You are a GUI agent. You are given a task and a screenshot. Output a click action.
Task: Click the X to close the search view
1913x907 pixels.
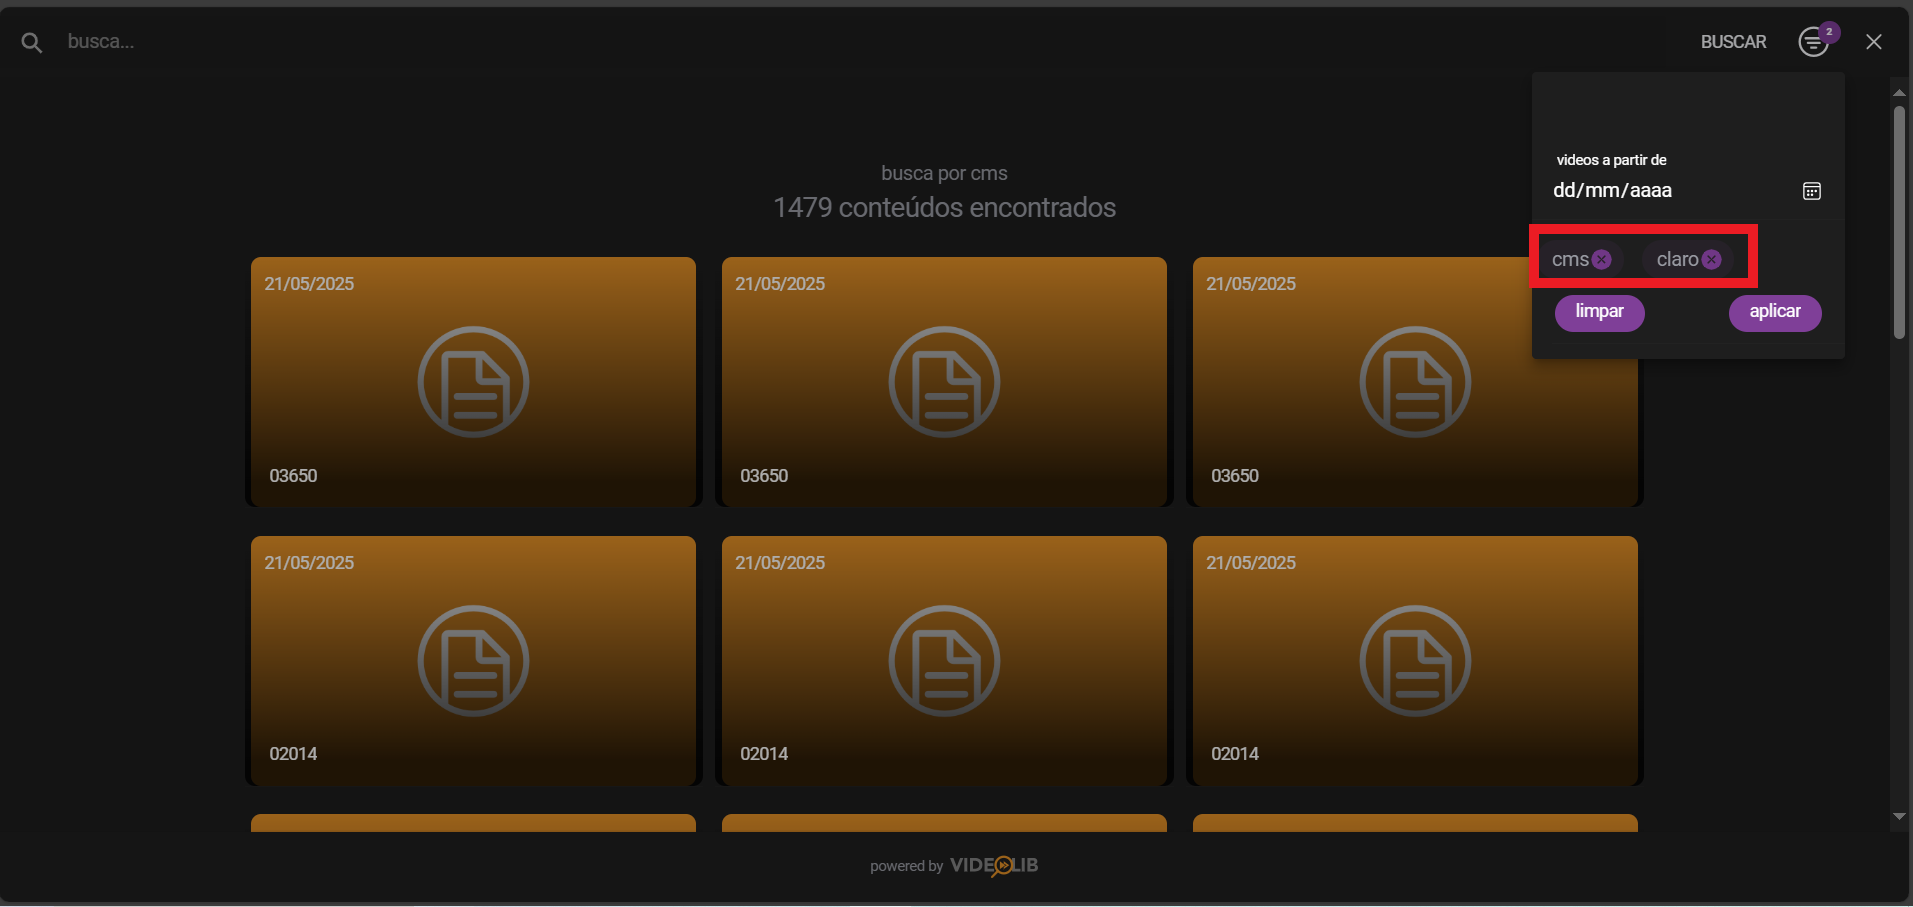click(x=1875, y=41)
